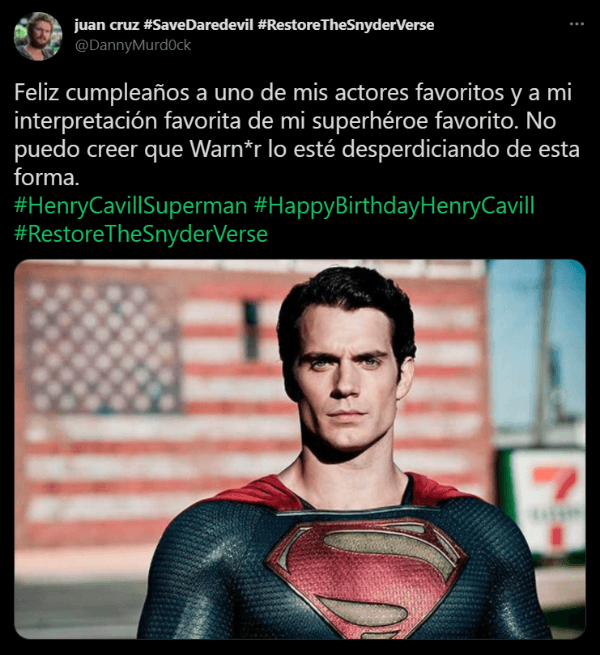Click the word 'forma.' ending the tweet
This screenshot has width=600, height=655.
(x=47, y=177)
